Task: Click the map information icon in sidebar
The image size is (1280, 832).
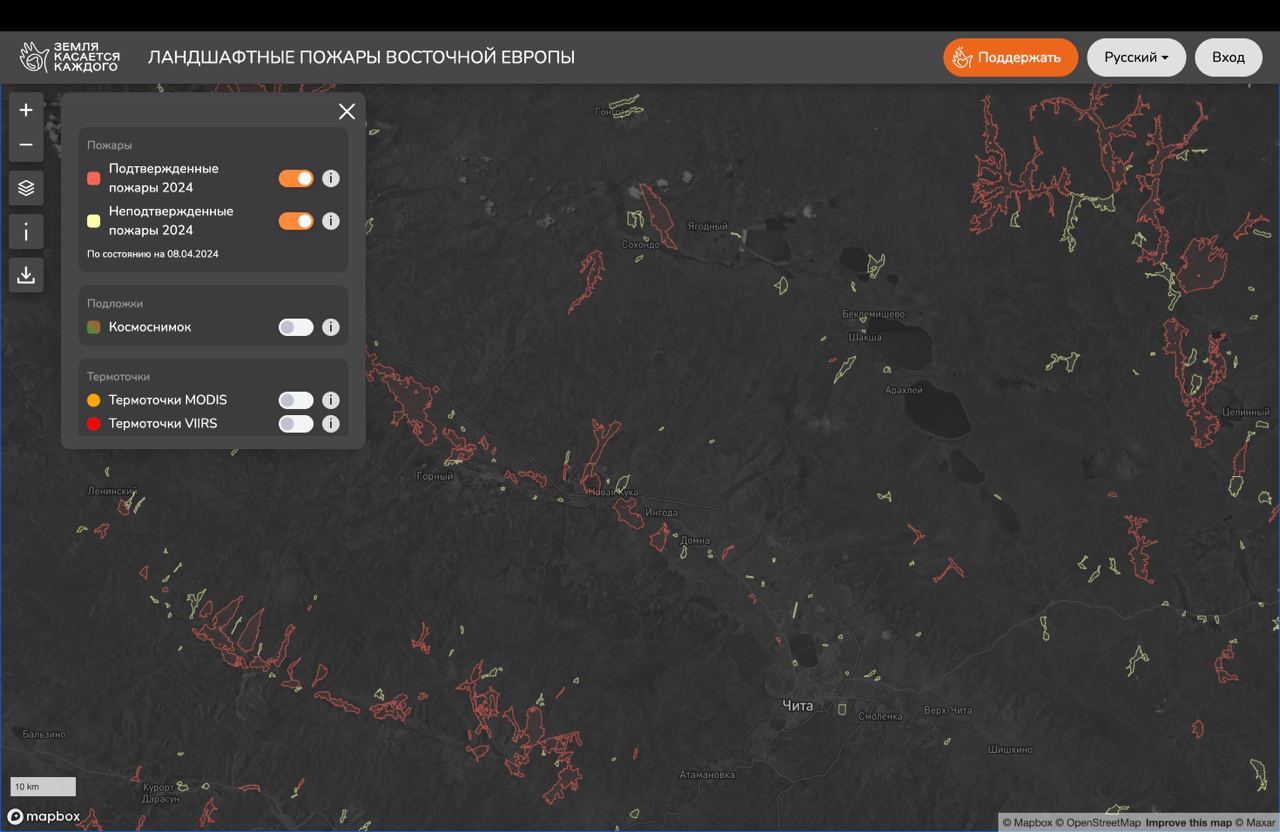Action: pos(26,232)
